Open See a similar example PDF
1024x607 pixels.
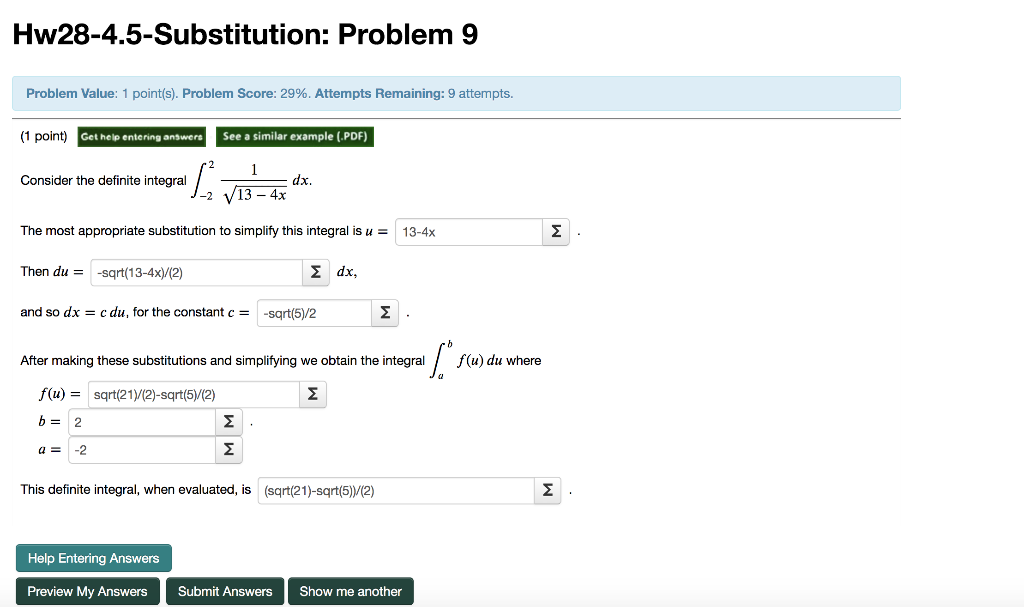[x=294, y=136]
